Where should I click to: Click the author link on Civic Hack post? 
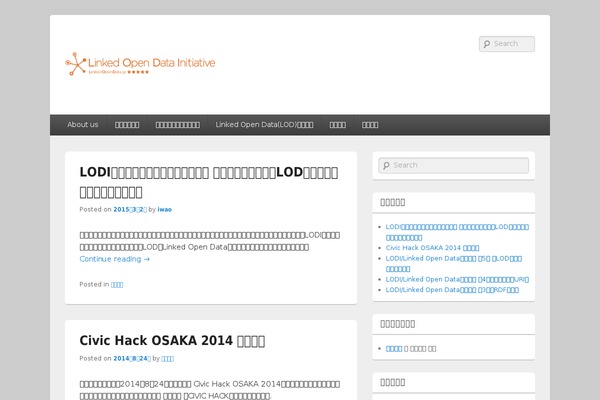point(167,358)
